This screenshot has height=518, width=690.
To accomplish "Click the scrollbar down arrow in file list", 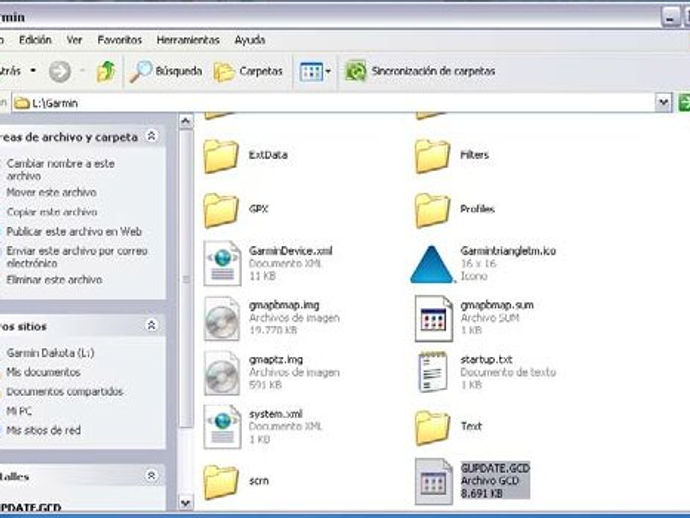I will (186, 503).
